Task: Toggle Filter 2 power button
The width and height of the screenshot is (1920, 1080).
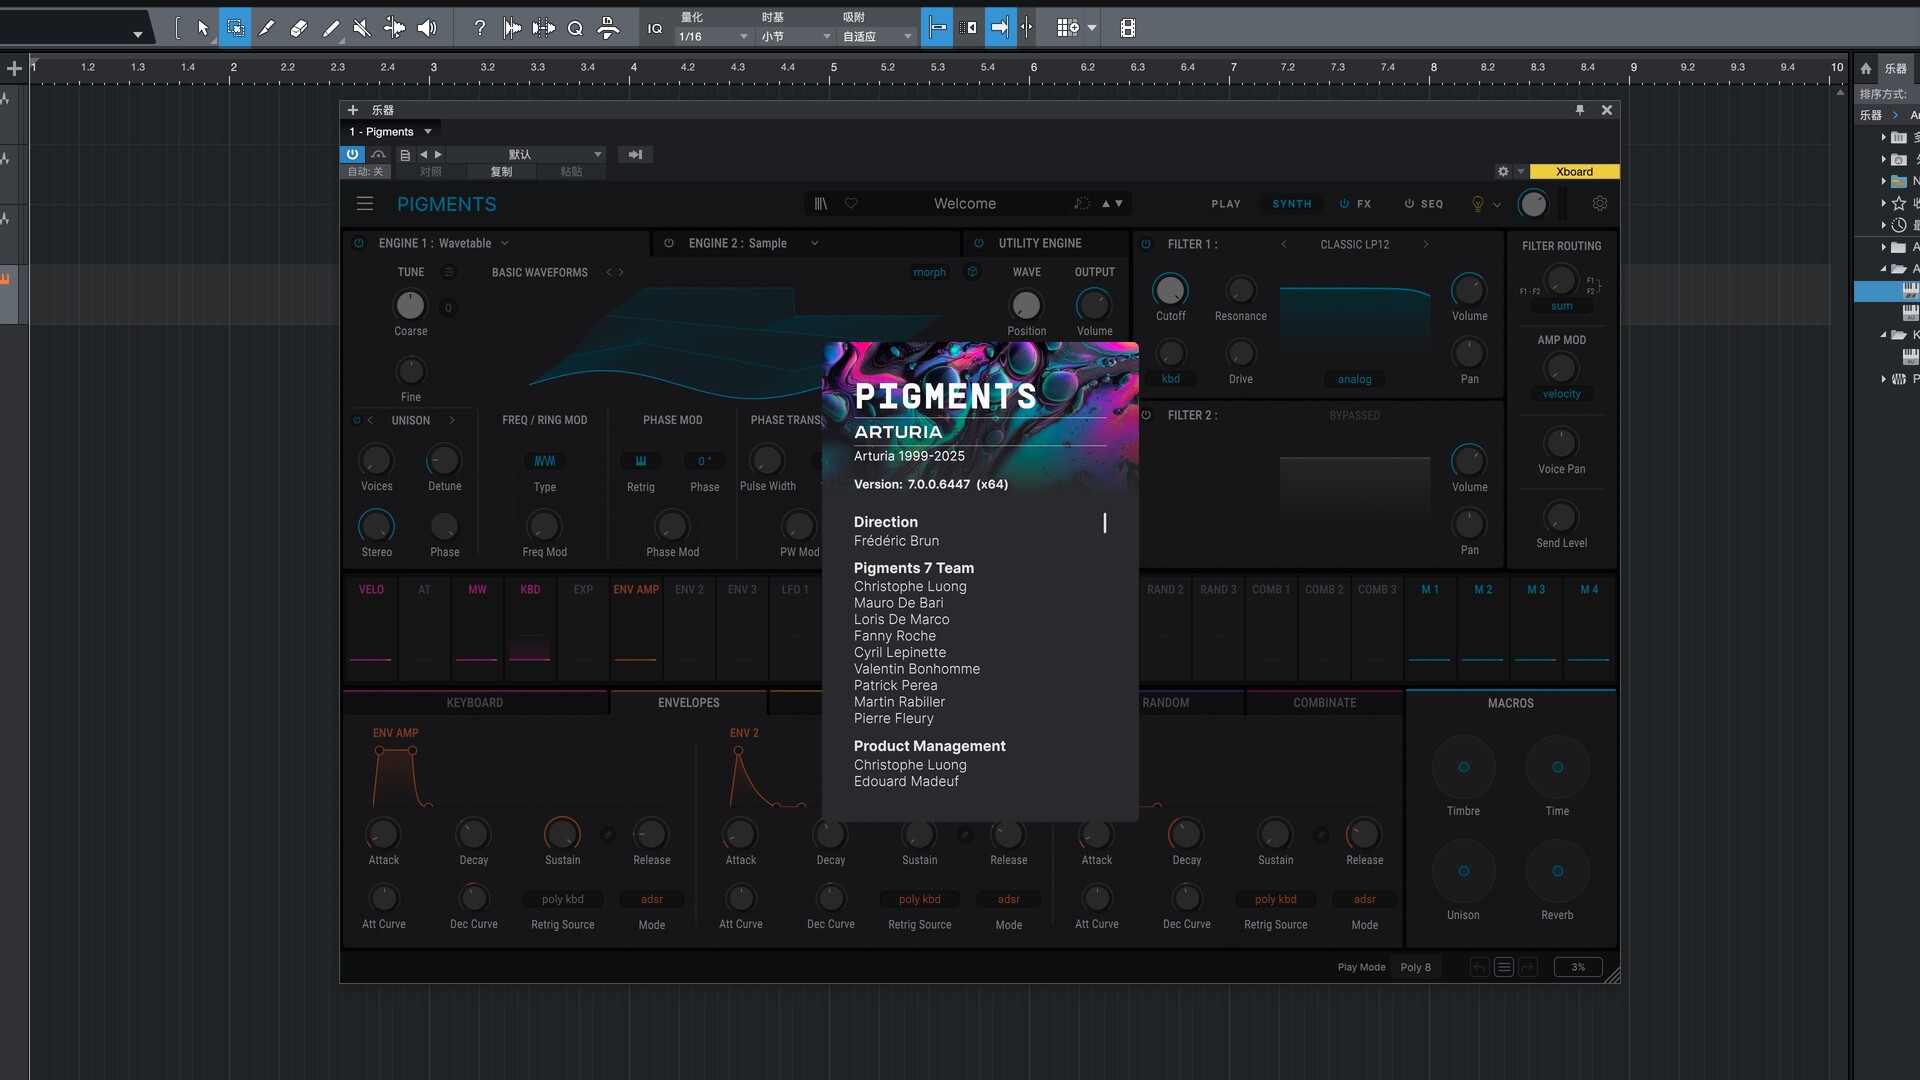Action: 1147,415
